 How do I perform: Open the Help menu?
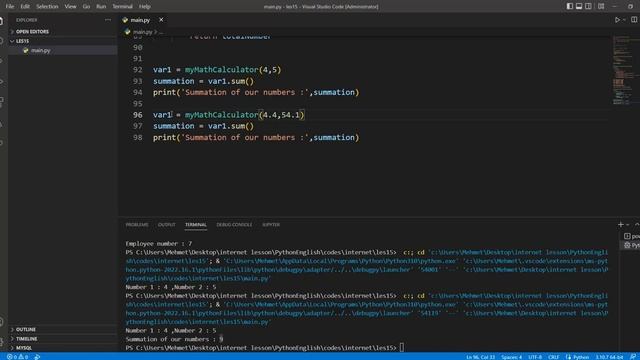(x=144, y=6)
